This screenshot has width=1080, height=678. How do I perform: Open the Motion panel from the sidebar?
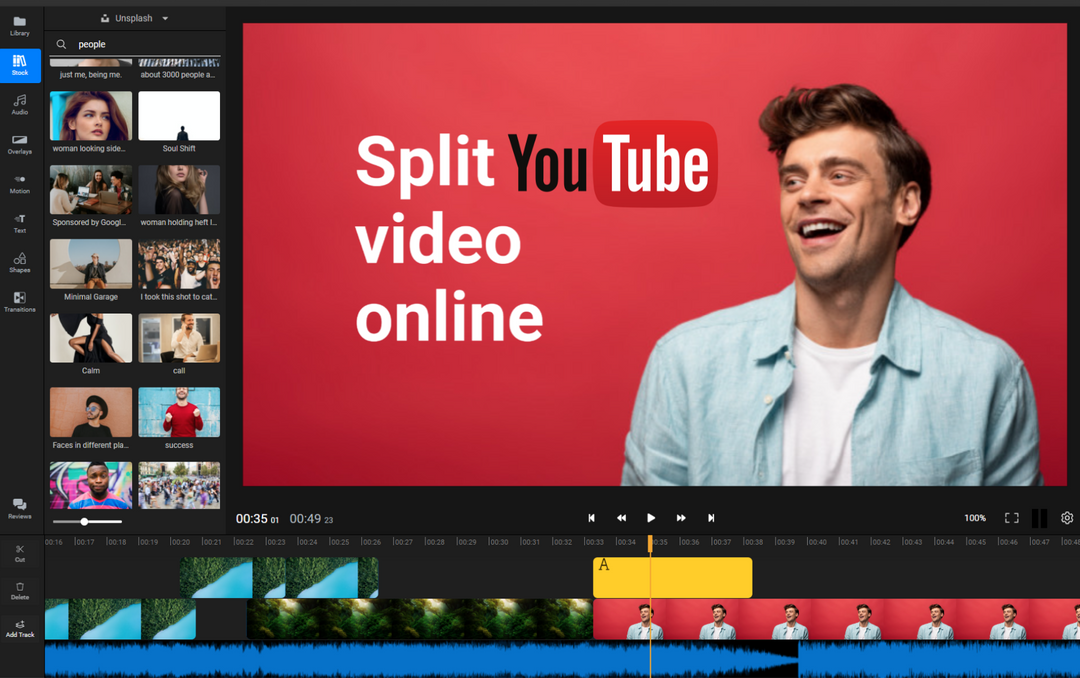point(19,185)
